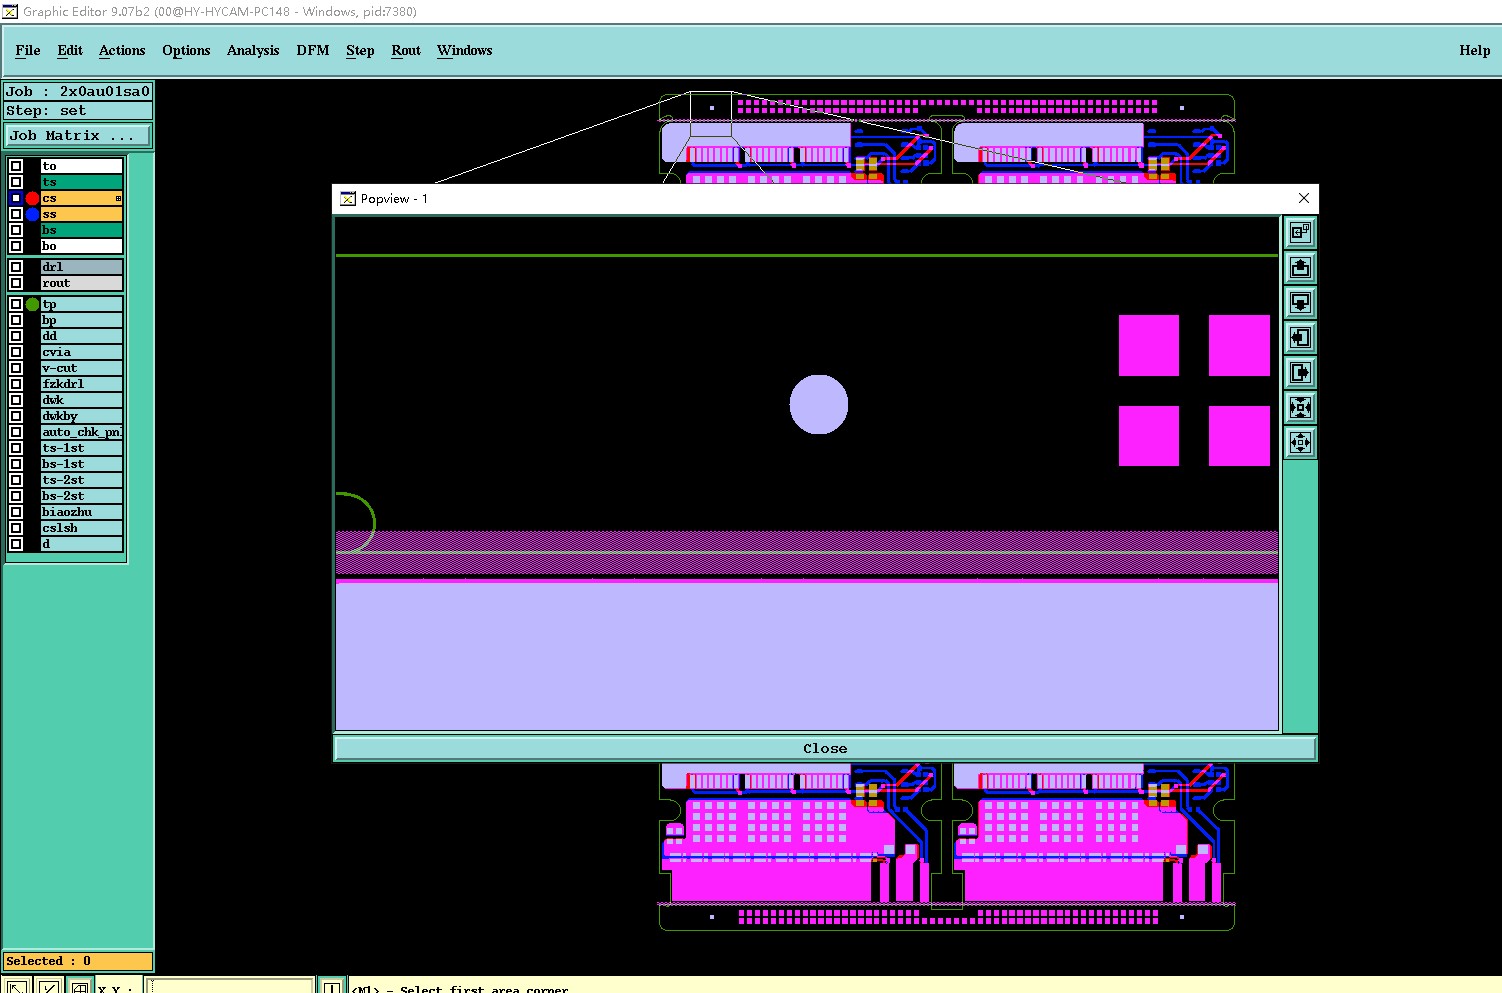The height and width of the screenshot is (993, 1502).
Task: Select the dwkby layer name
Action: pyautogui.click(x=81, y=416)
